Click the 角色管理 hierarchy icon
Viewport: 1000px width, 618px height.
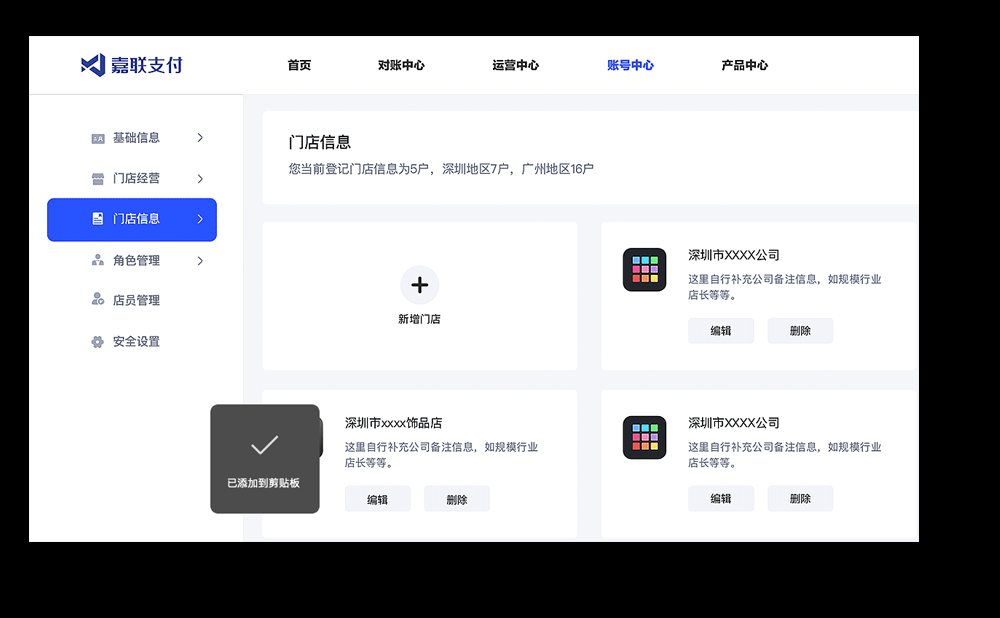(98, 261)
